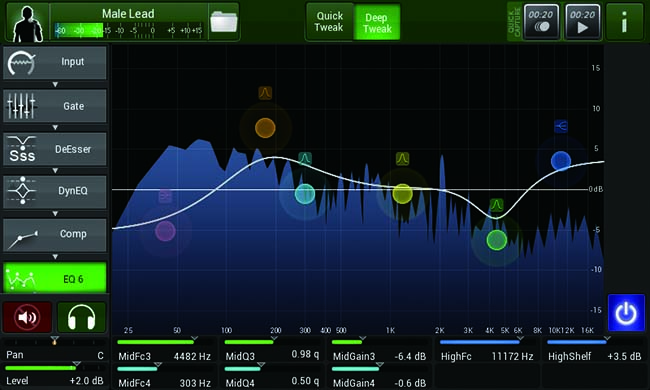Screen dimensions: 650x390
Task: Open the Comp module
Action: click(55, 235)
